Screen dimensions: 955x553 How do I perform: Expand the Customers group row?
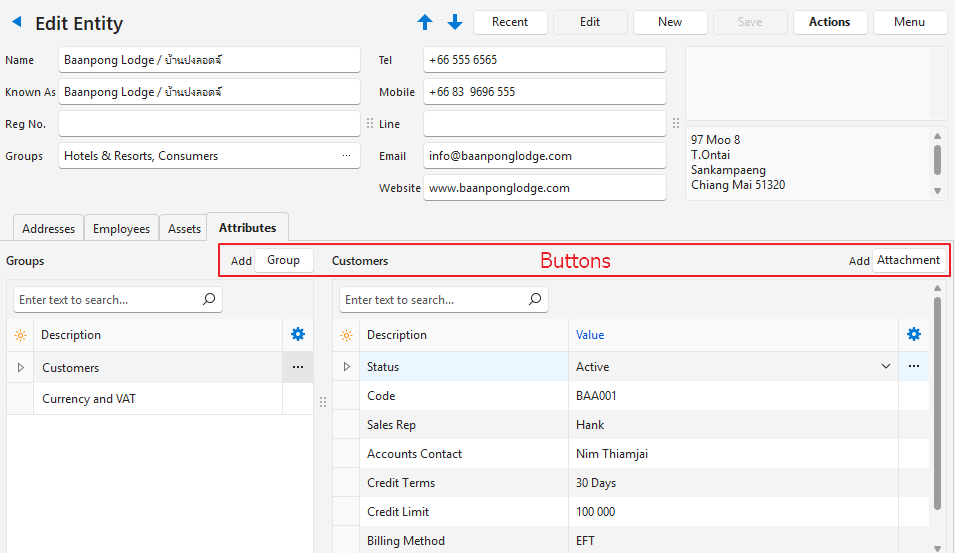coord(20,368)
